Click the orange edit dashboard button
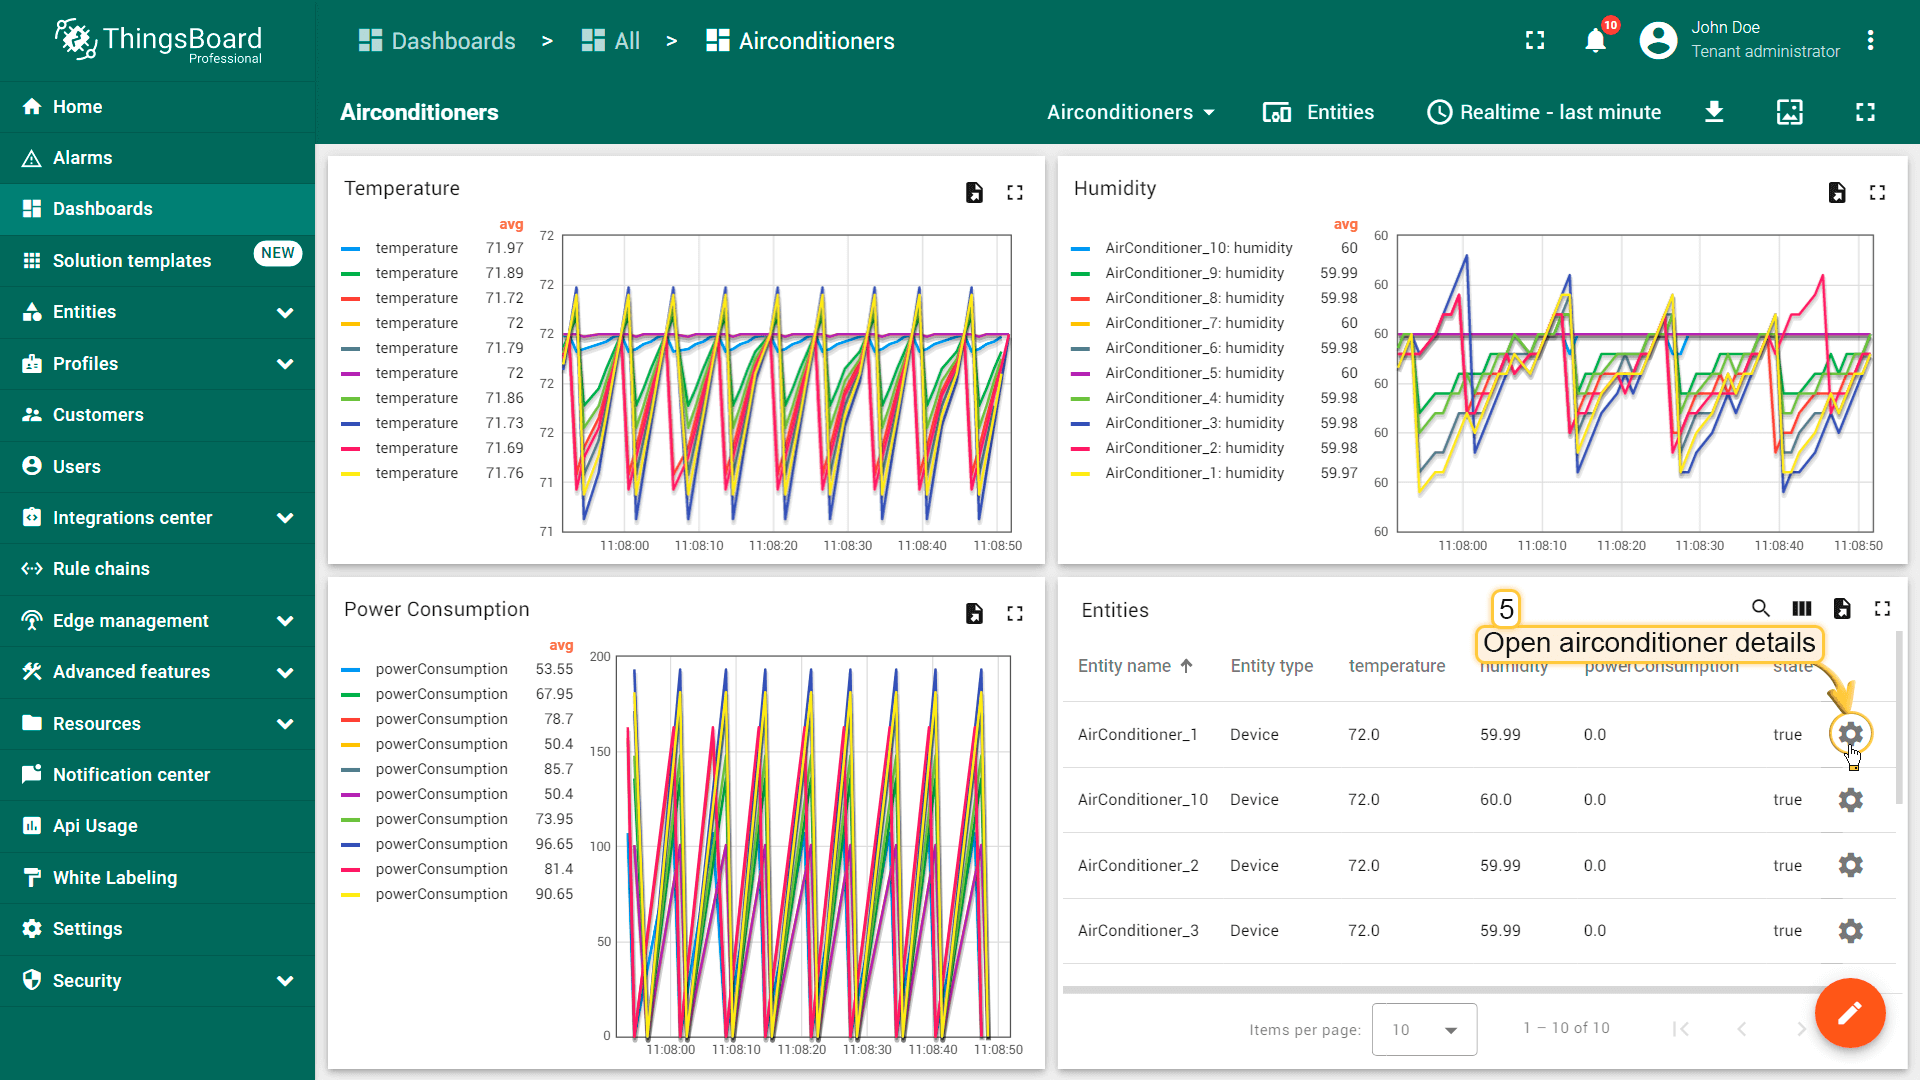 coord(1850,1013)
